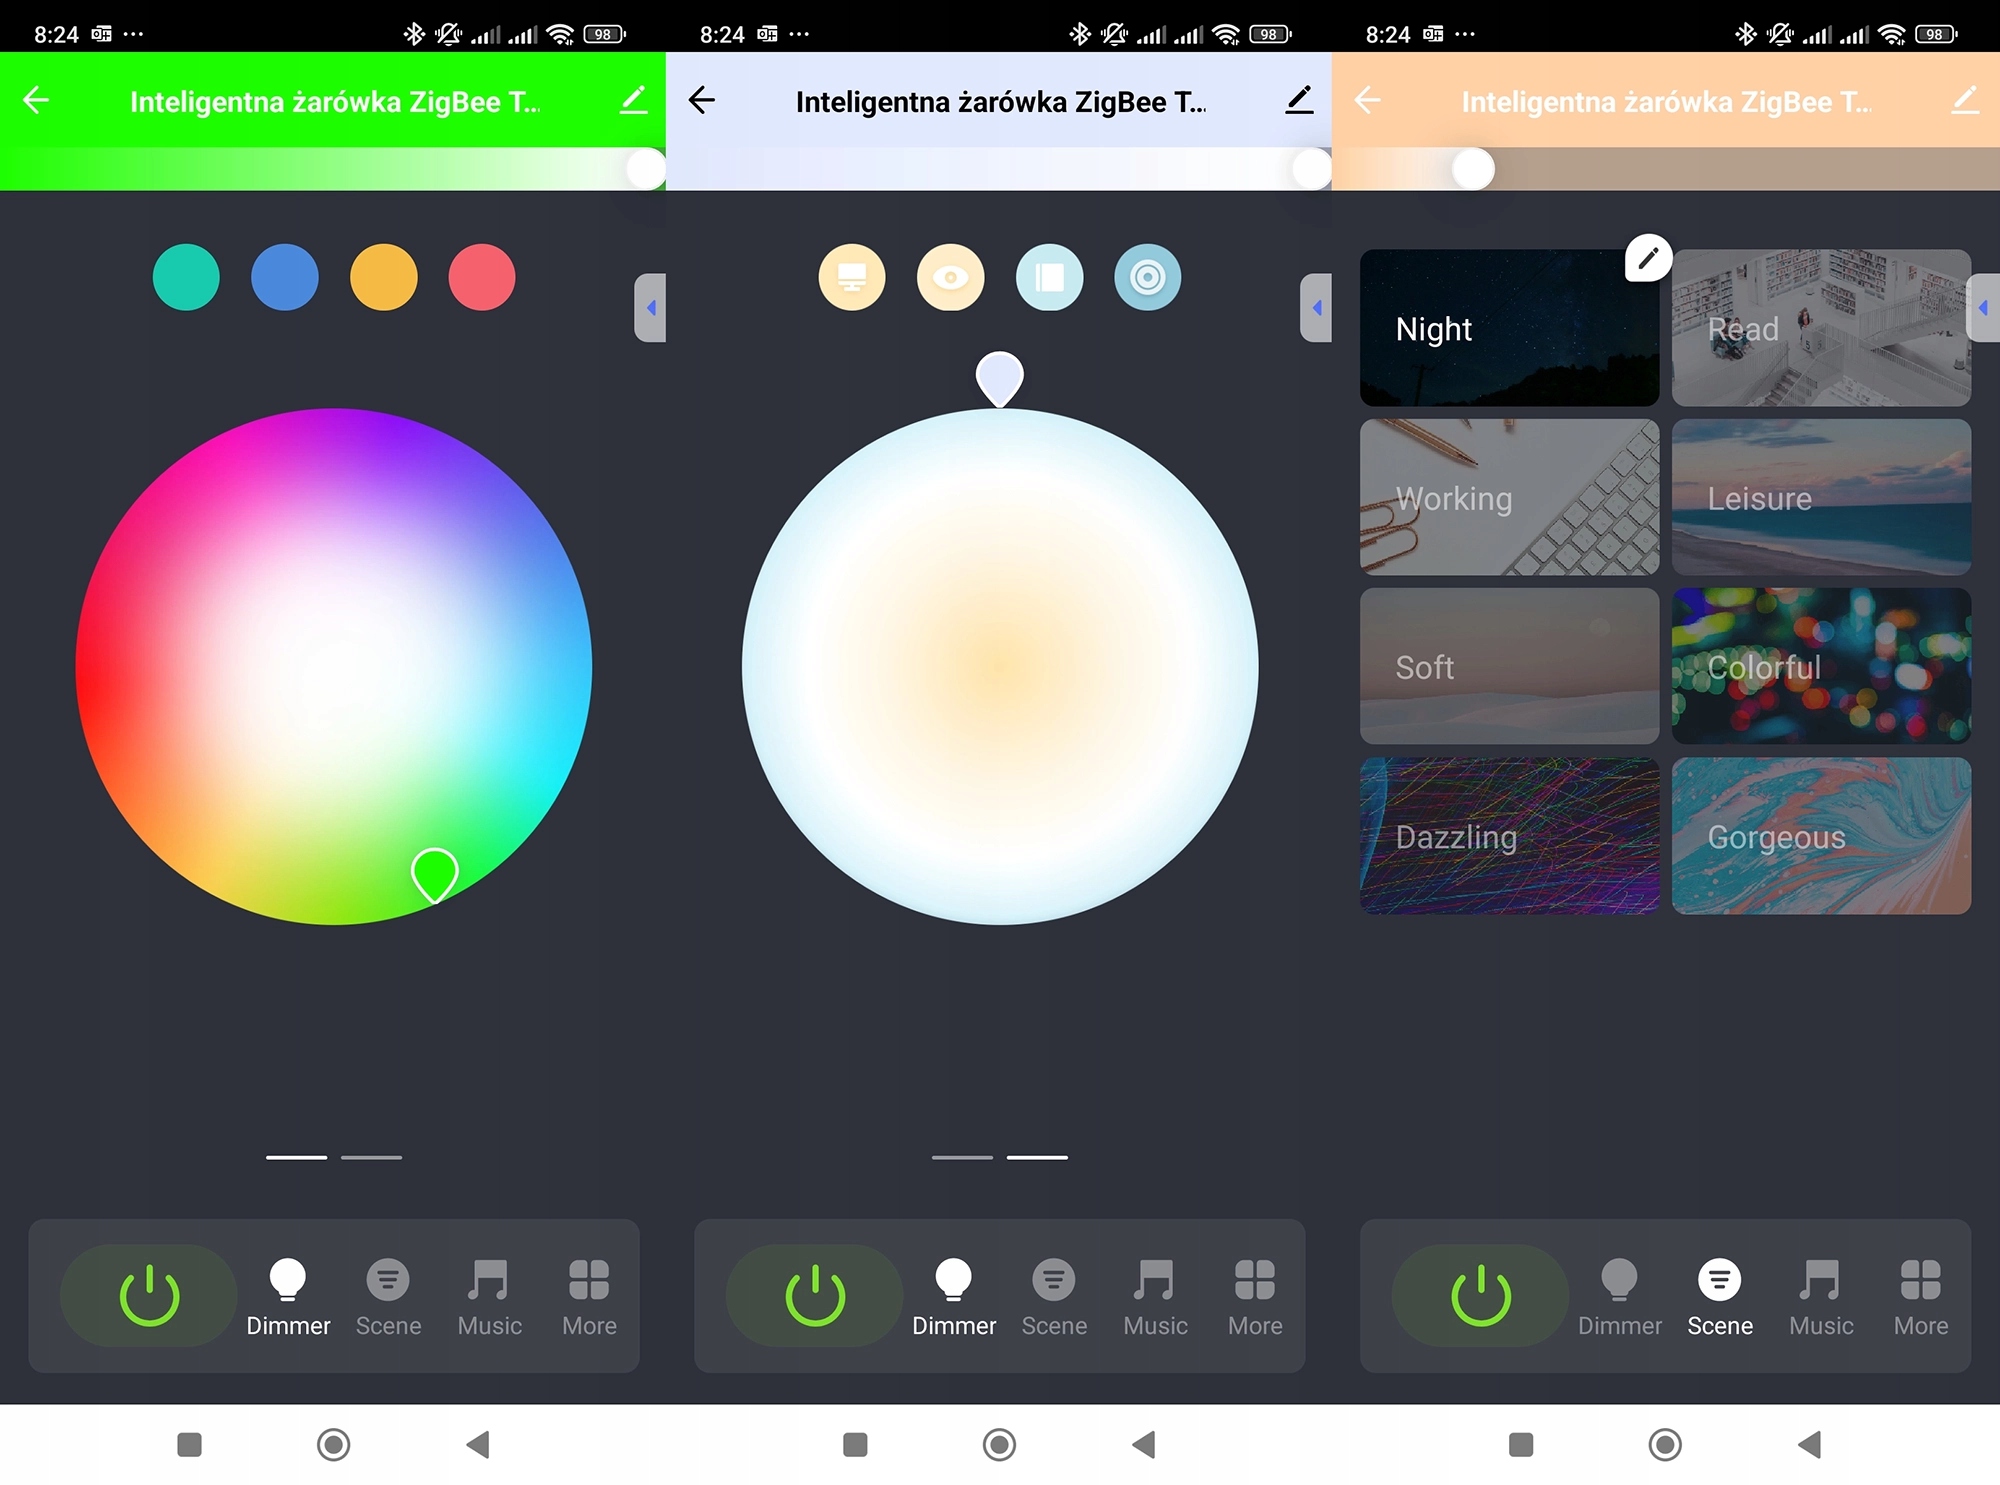This screenshot has width=2000, height=1485.
Task: Select eye-care white preset in middle panel
Action: click(x=950, y=277)
